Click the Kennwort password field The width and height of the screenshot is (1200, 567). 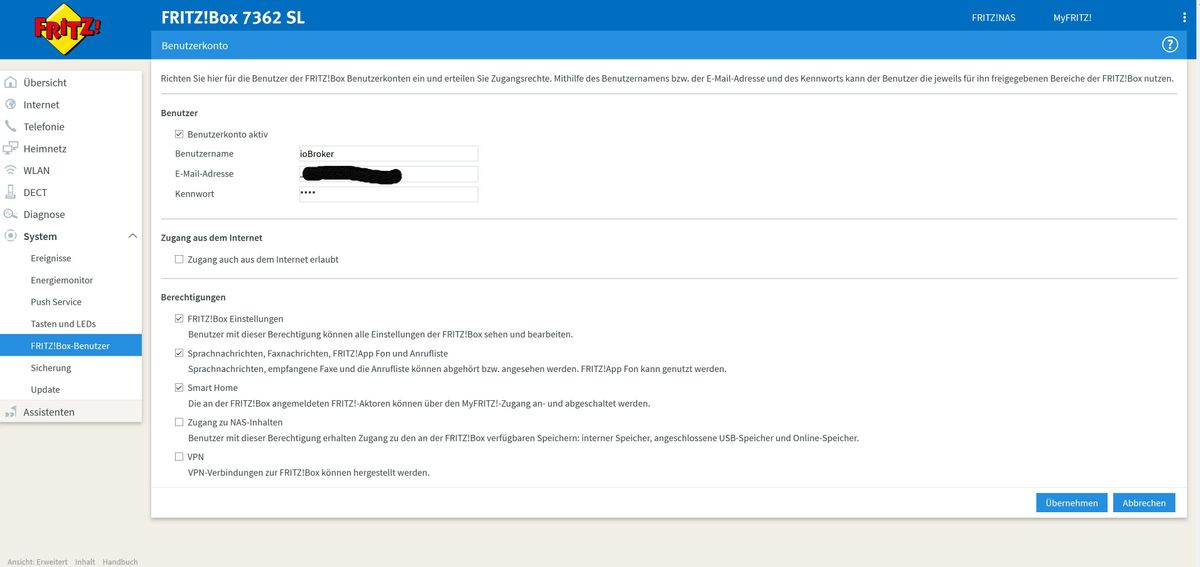click(388, 194)
